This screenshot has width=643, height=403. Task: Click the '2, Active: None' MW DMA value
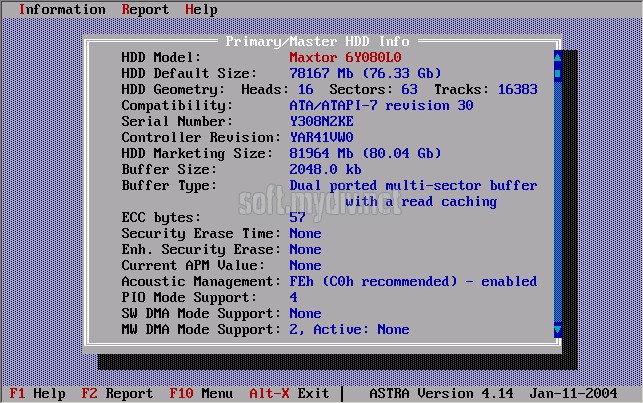349,329
